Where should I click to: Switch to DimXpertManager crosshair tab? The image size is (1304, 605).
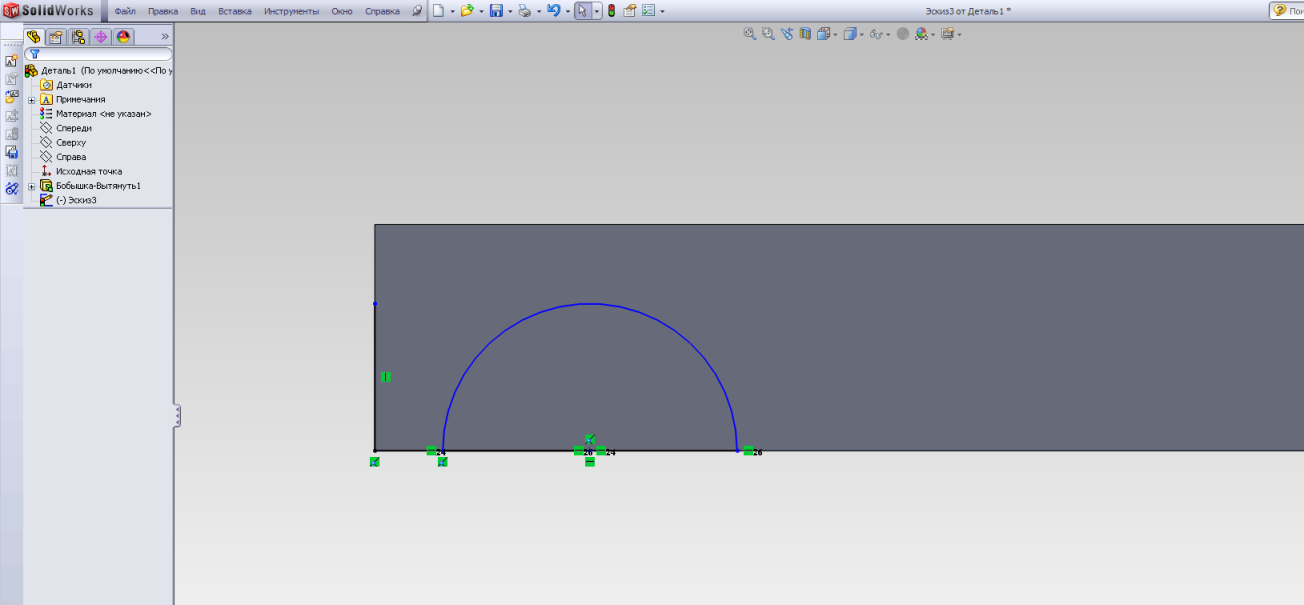point(101,36)
